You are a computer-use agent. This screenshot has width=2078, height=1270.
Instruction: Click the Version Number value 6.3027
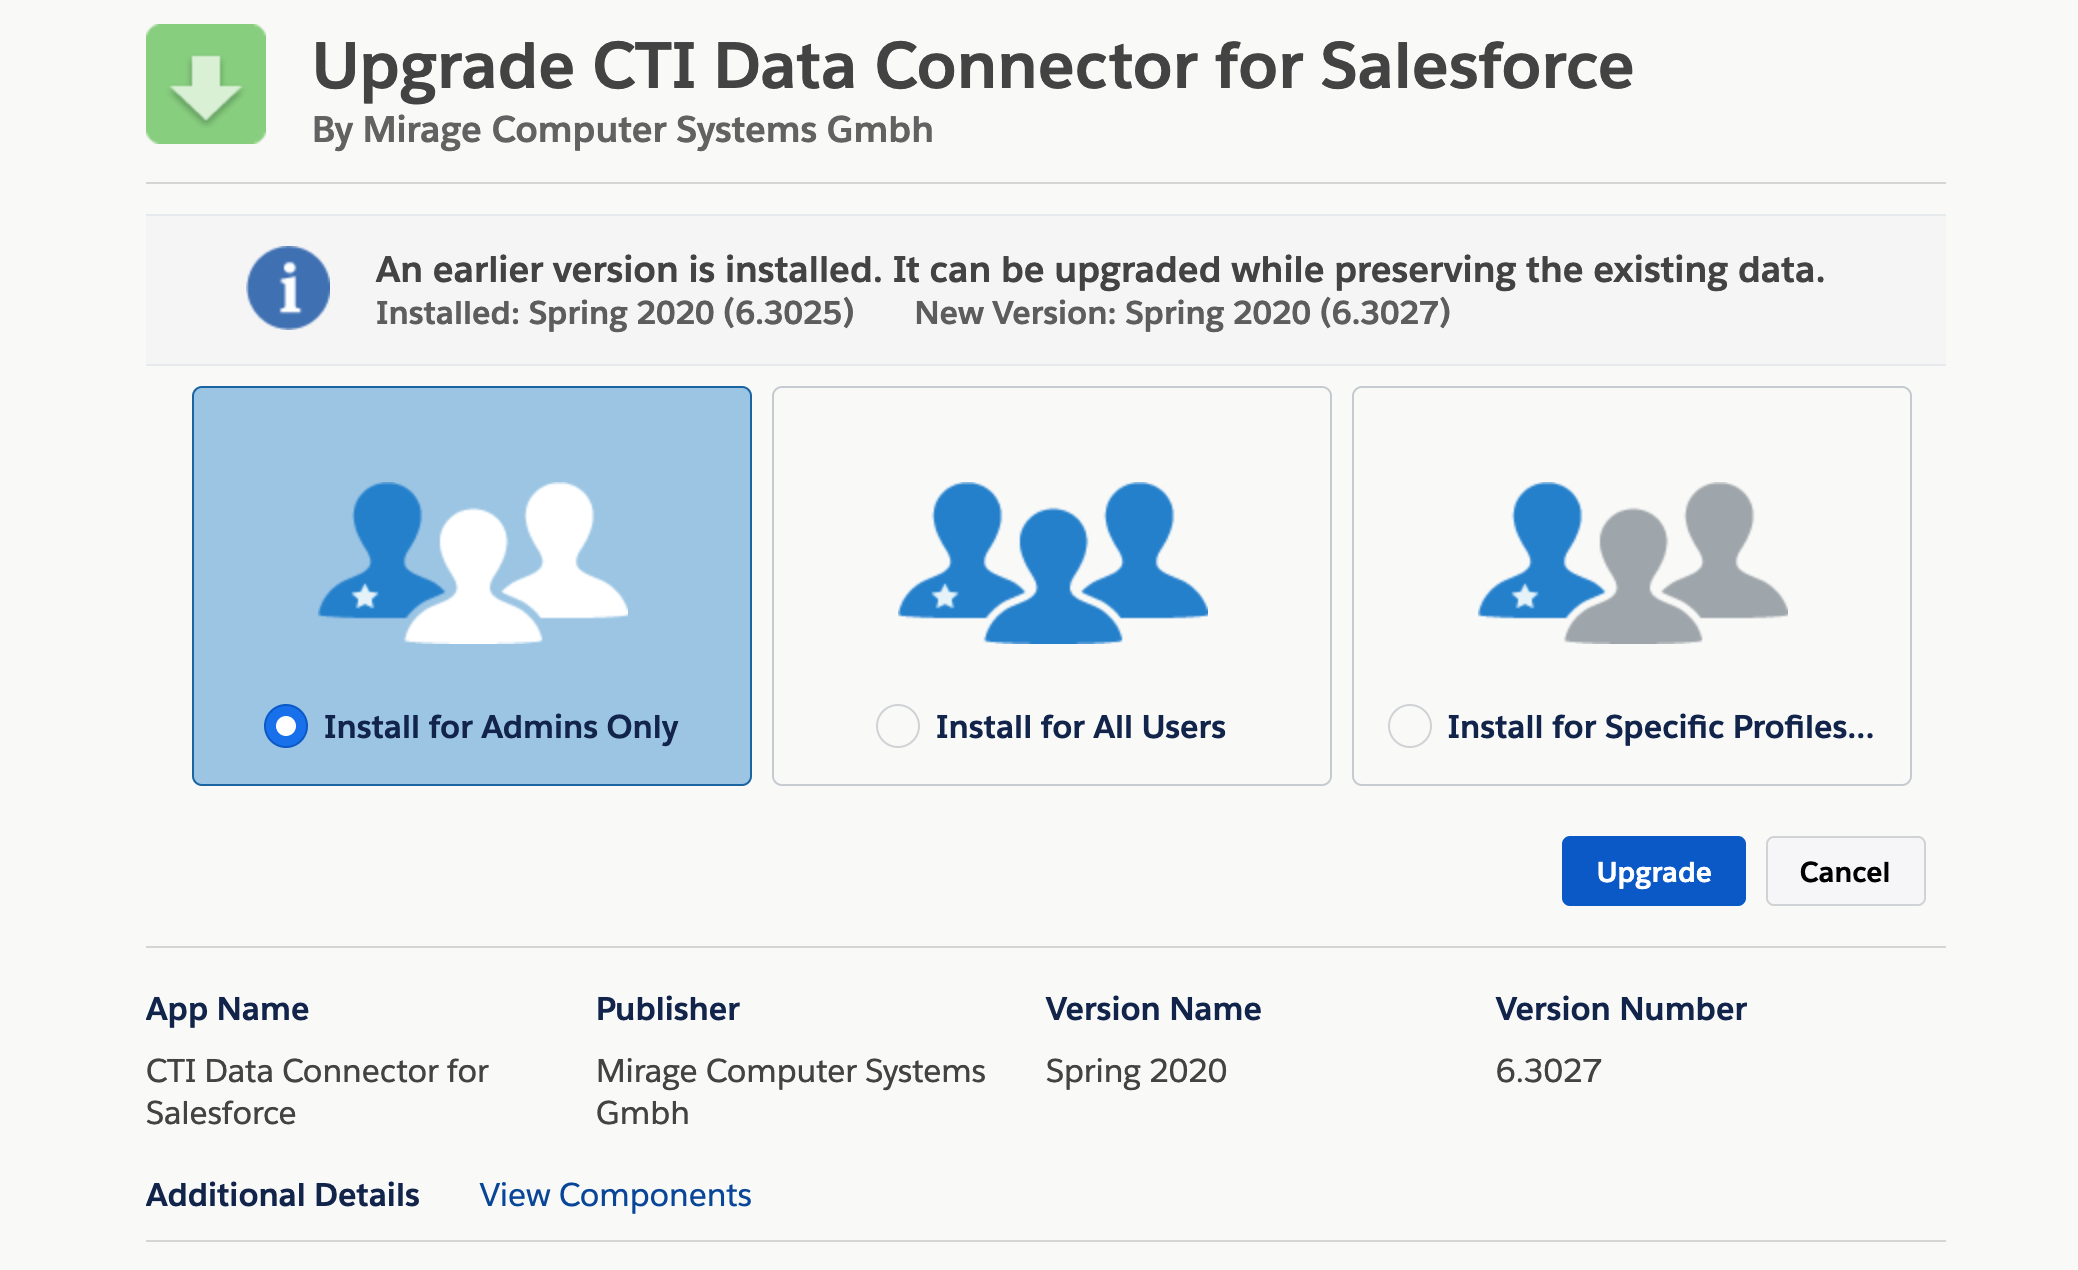coord(1548,1071)
